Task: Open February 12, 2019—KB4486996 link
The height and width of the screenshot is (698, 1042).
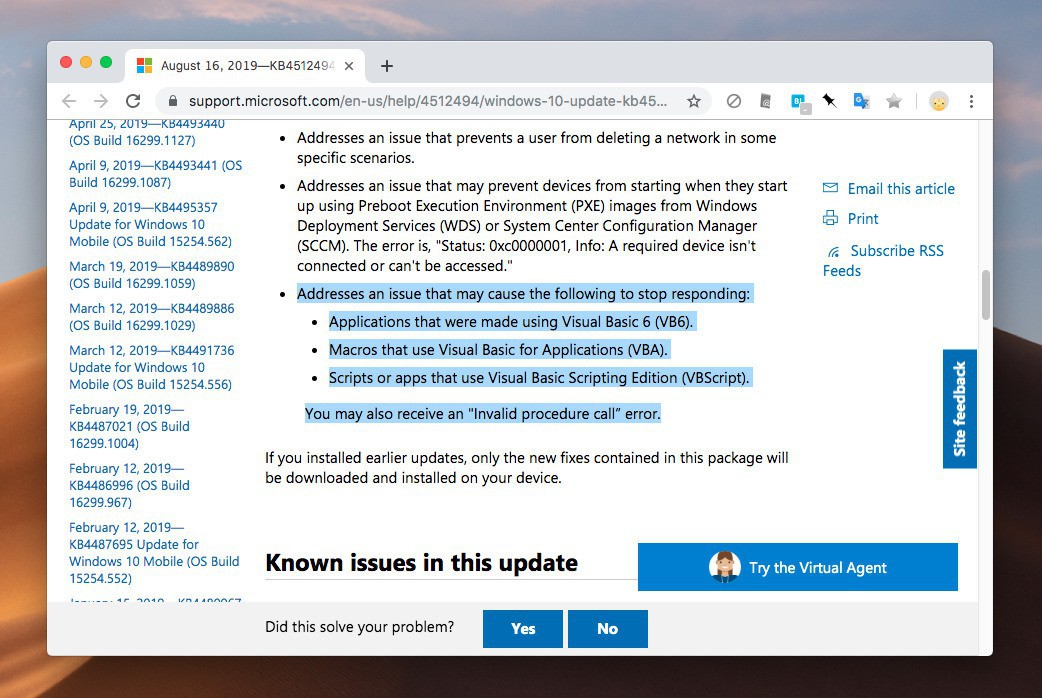Action: 130,485
